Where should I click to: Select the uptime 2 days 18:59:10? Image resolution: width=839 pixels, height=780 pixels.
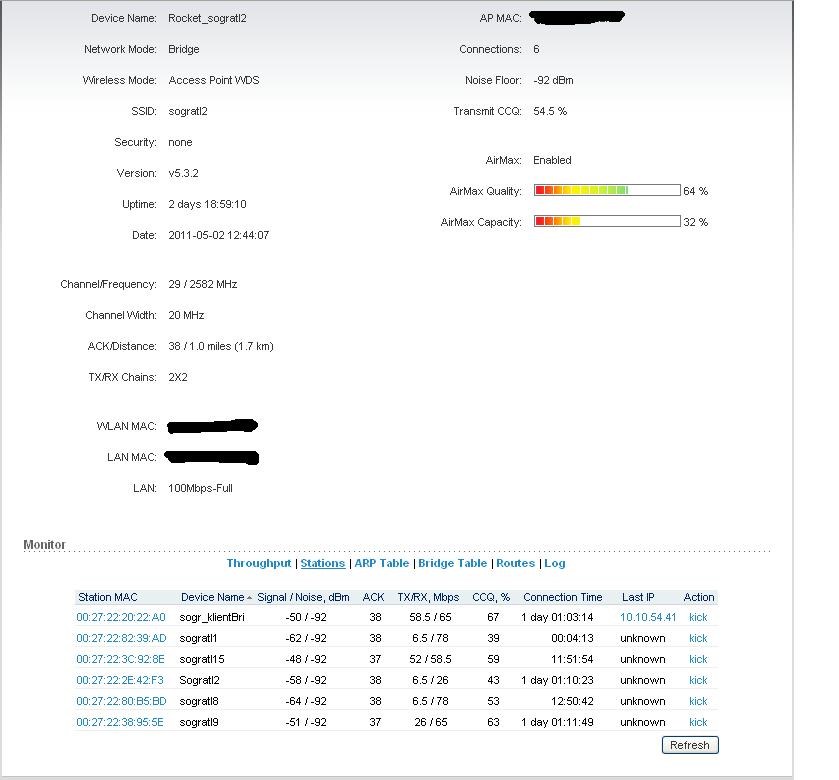[x=208, y=204]
